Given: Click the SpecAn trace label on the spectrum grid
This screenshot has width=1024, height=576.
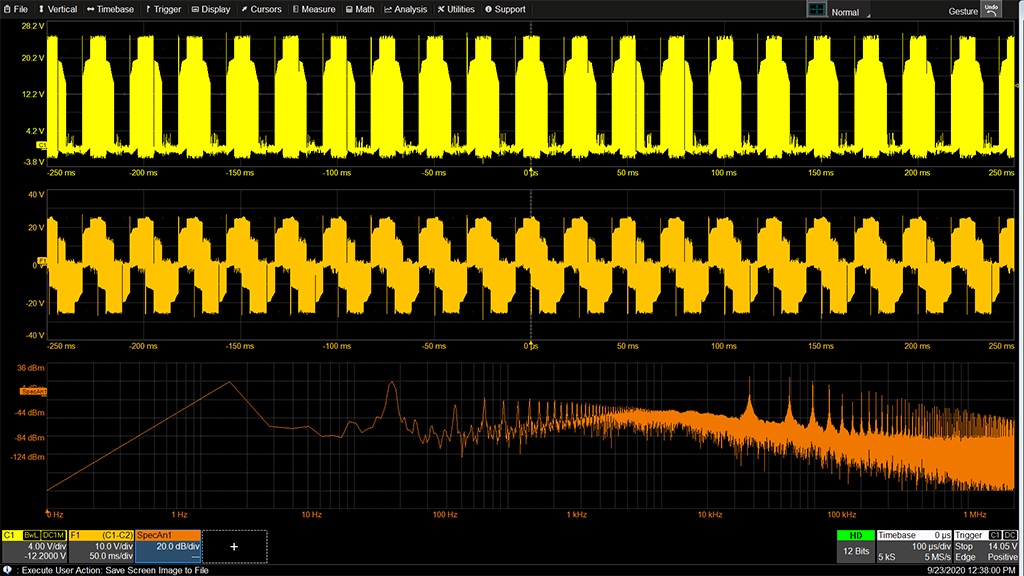Looking at the screenshot, I should [x=33, y=391].
